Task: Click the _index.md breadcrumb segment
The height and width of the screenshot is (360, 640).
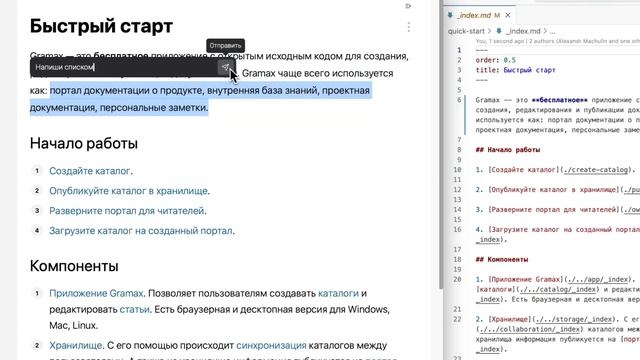Action: click(523, 31)
